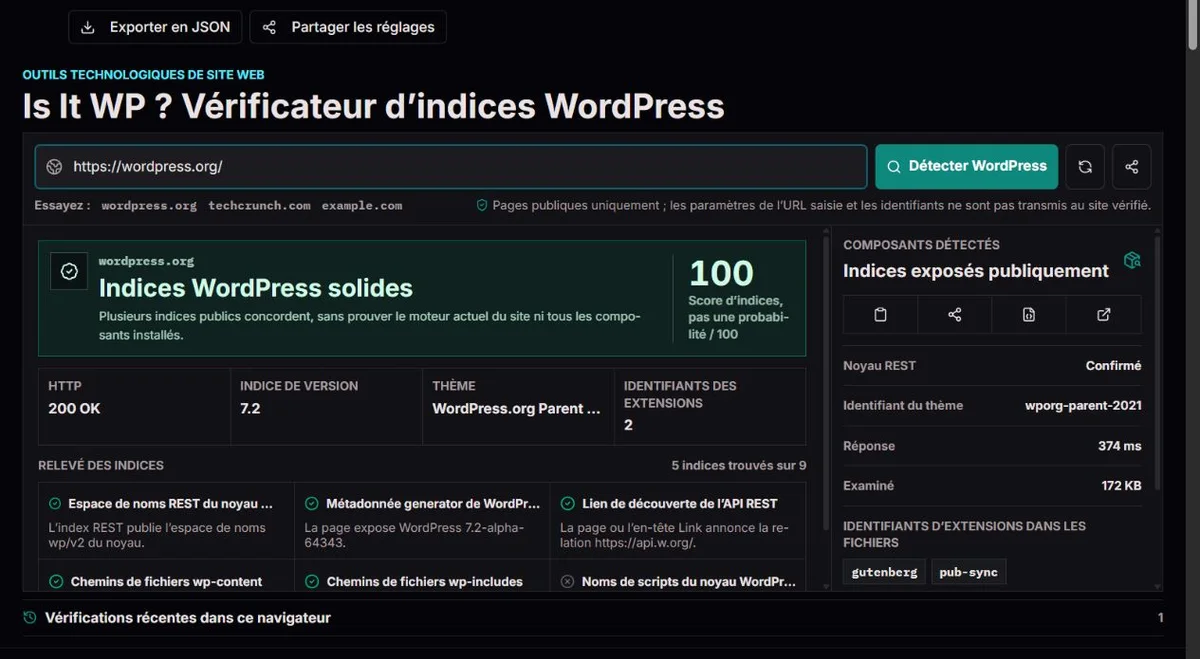Screen dimensions: 1200x659
Task: Open the external link icon in the components panel
Action: pos(1104,314)
